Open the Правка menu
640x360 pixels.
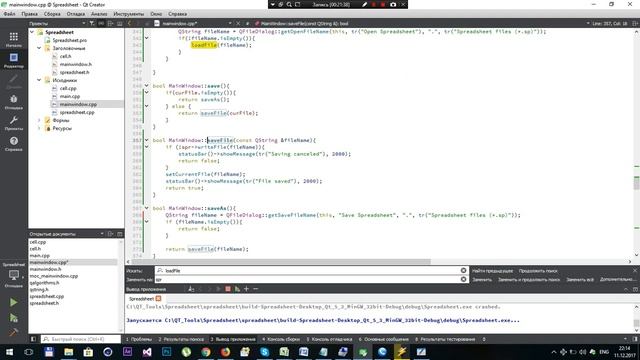pos(29,14)
